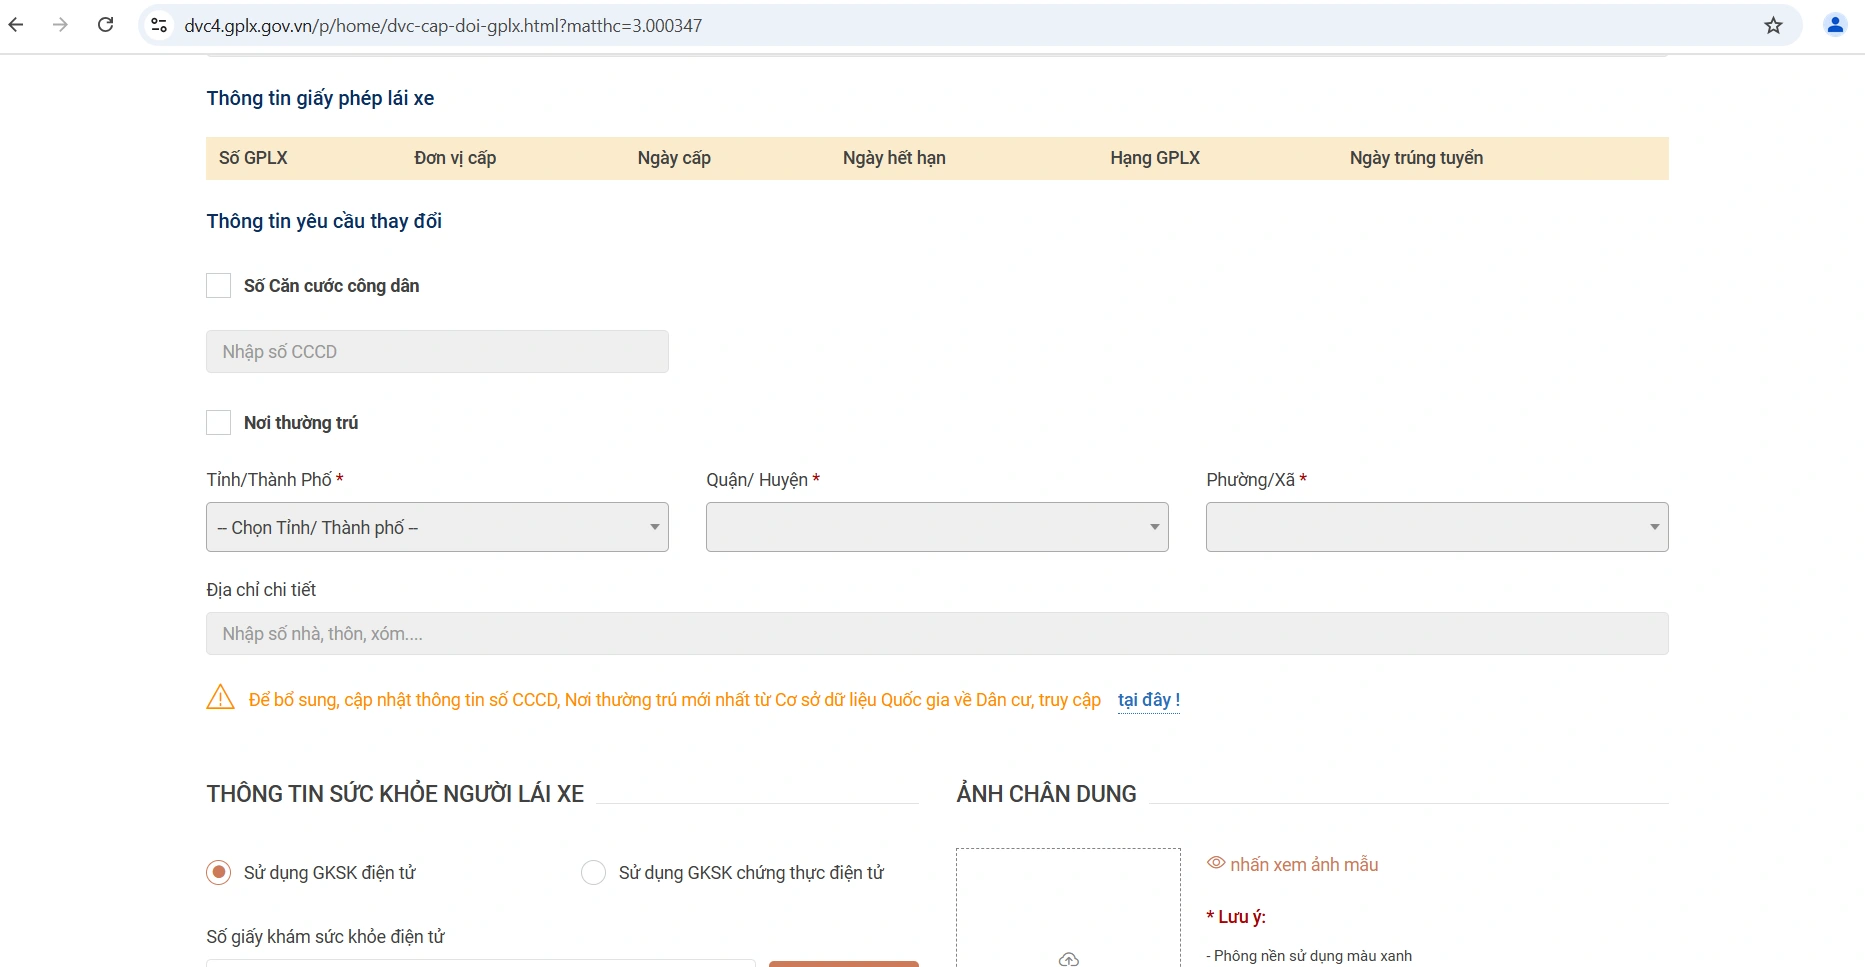Bookmark this page with the star icon
Screen dimensions: 1865x967
pos(1773,25)
